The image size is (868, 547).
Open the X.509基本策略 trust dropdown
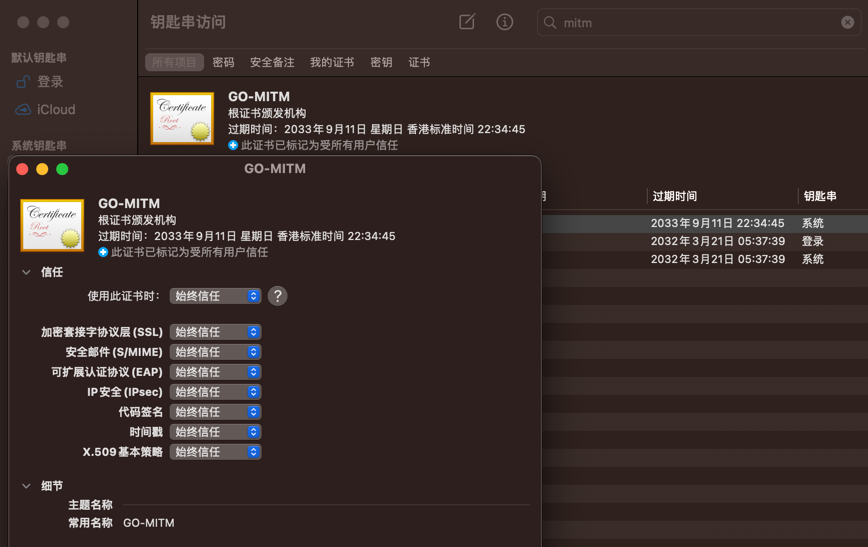215,452
